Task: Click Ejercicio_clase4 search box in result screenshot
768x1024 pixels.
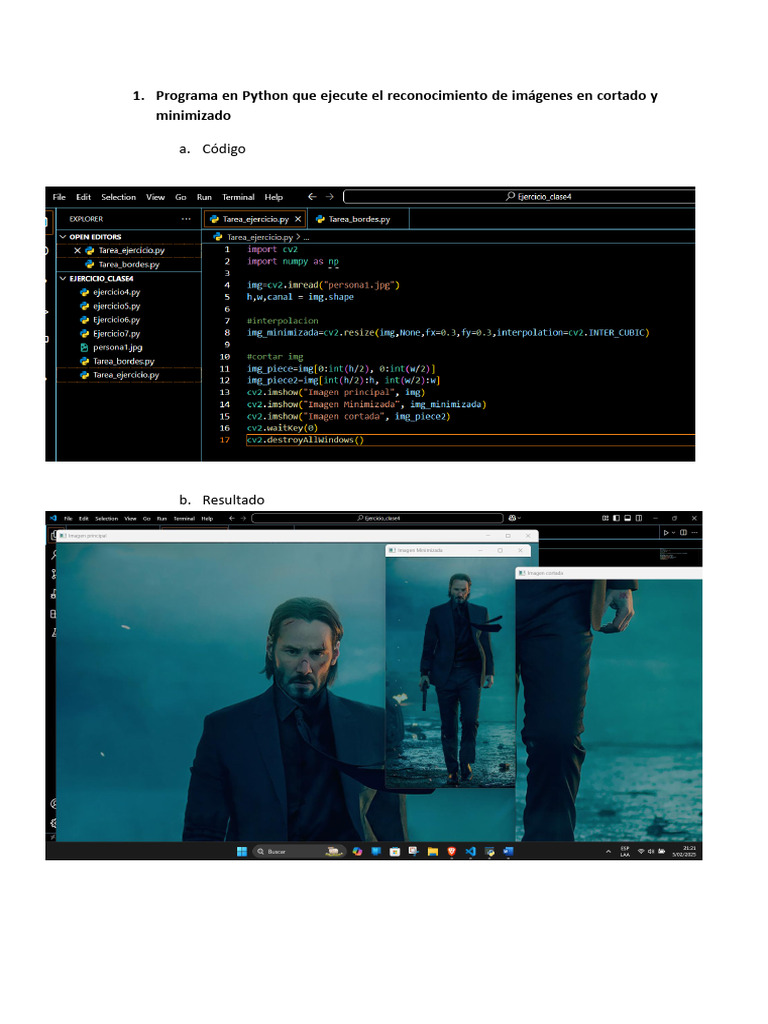Action: pyautogui.click(x=377, y=518)
